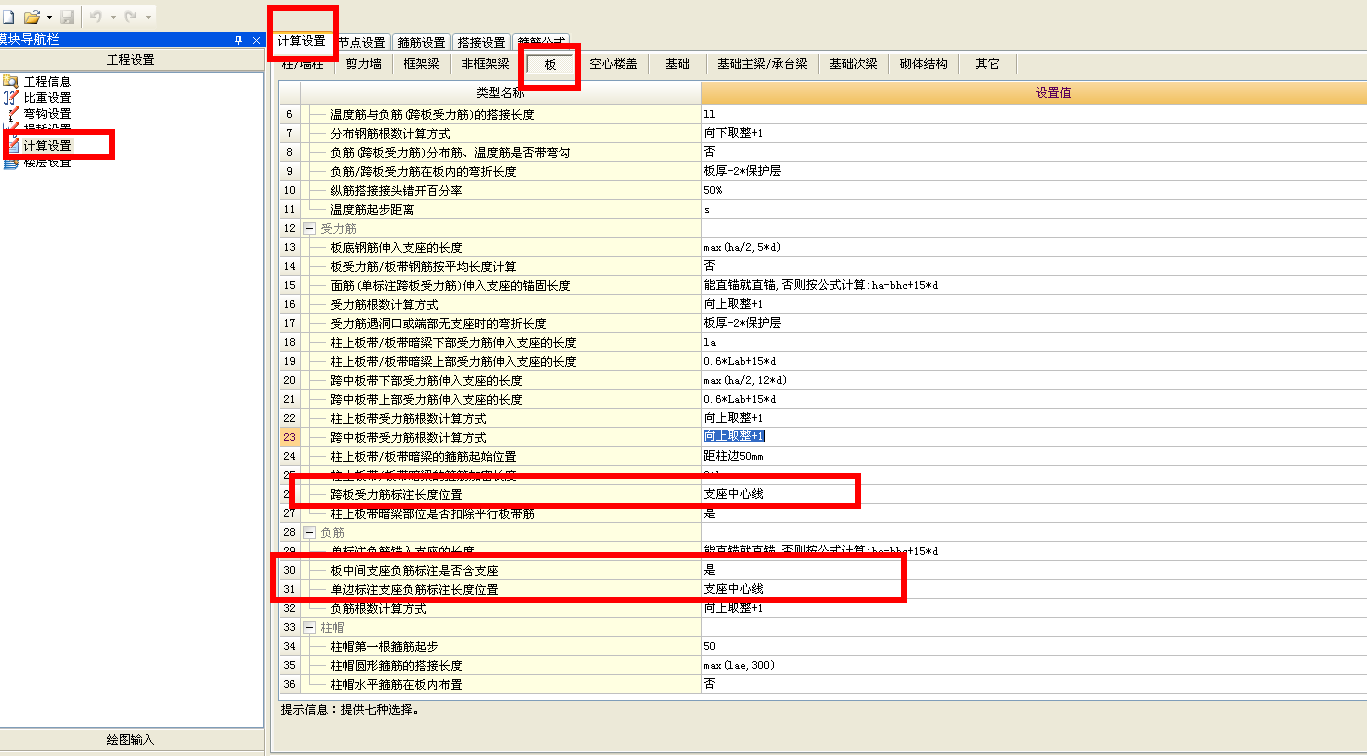
Task: Switch to the 节点设置 tab
Action: pos(361,43)
